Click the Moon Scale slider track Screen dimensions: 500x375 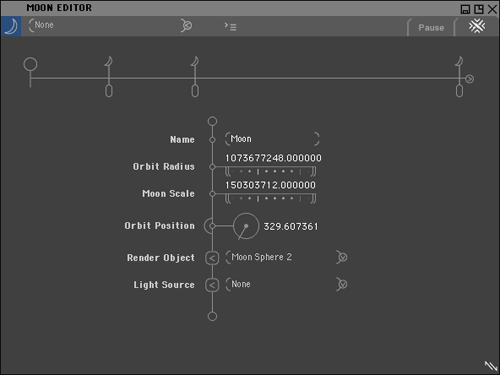pos(270,199)
